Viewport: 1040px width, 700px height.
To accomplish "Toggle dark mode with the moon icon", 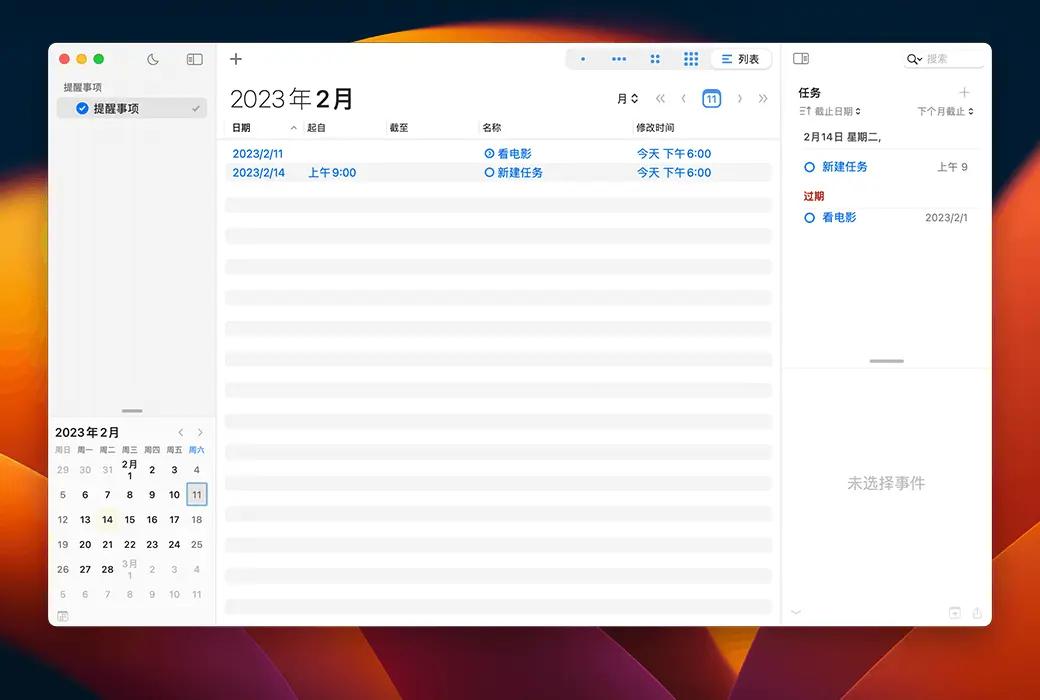I will coord(153,59).
